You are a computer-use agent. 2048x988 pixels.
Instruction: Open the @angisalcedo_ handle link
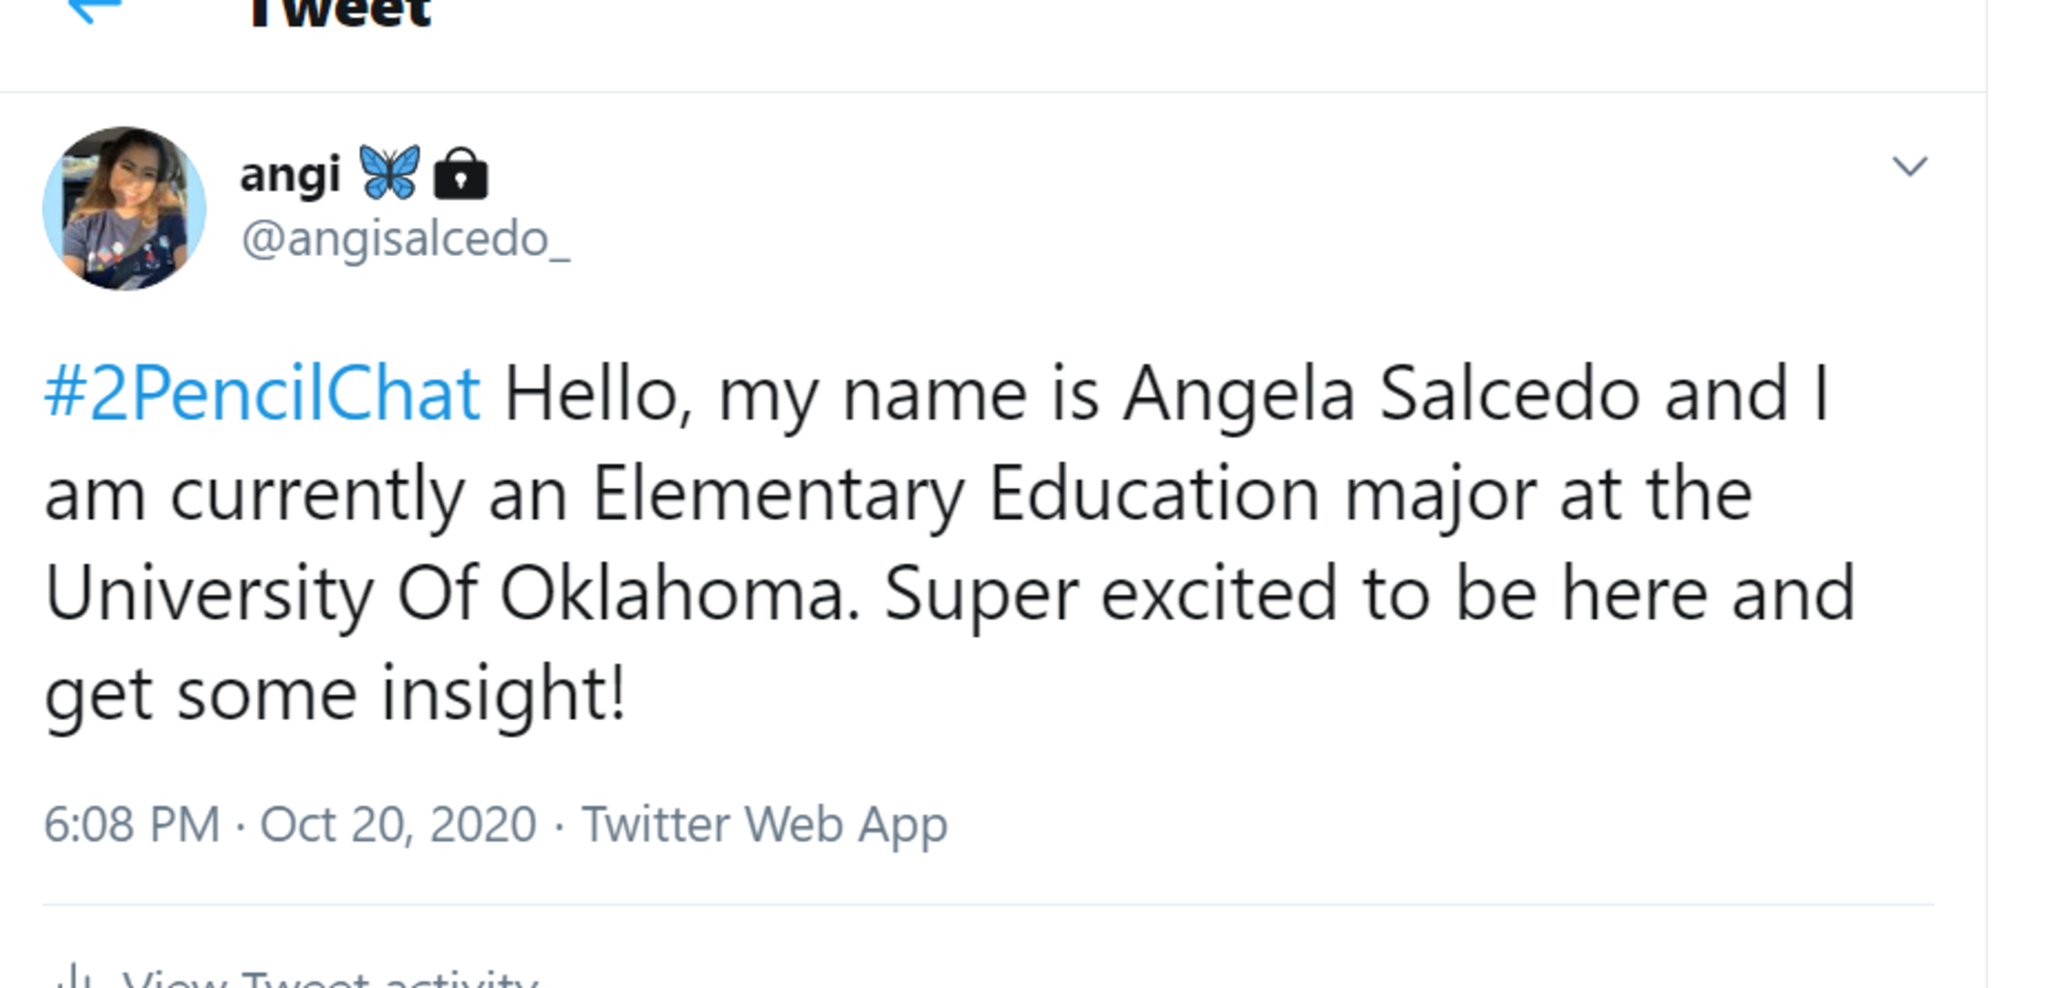(405, 240)
